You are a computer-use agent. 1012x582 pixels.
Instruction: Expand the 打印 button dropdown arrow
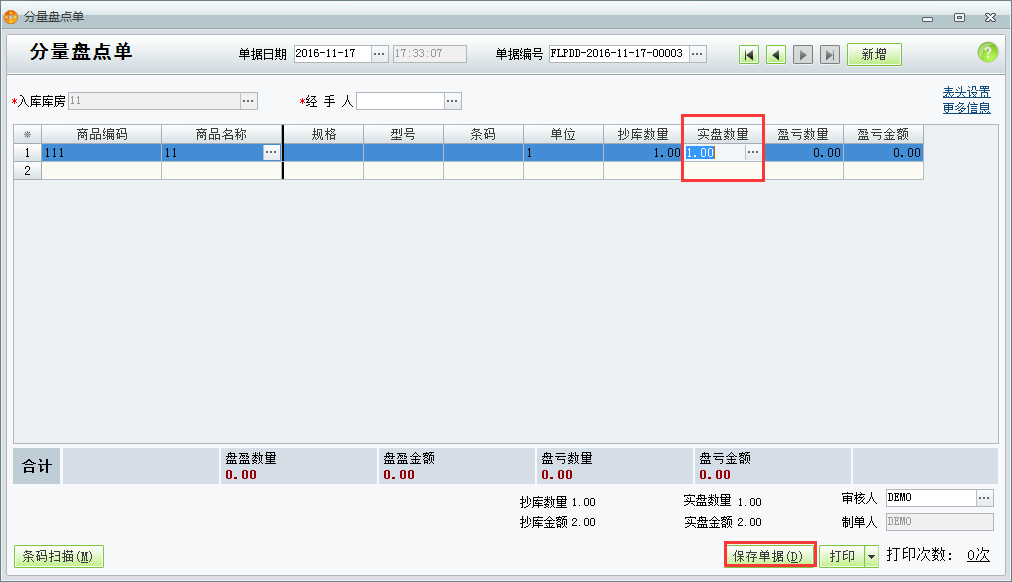[873, 557]
